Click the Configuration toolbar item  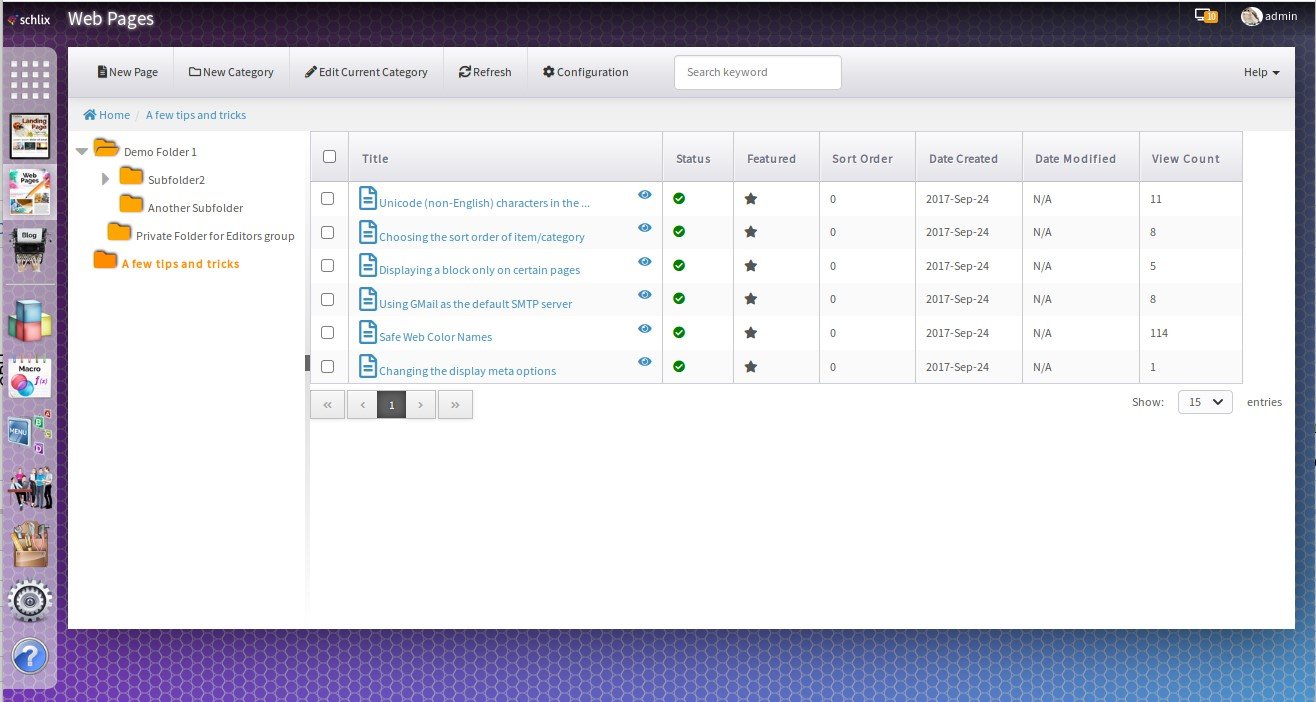pyautogui.click(x=585, y=72)
